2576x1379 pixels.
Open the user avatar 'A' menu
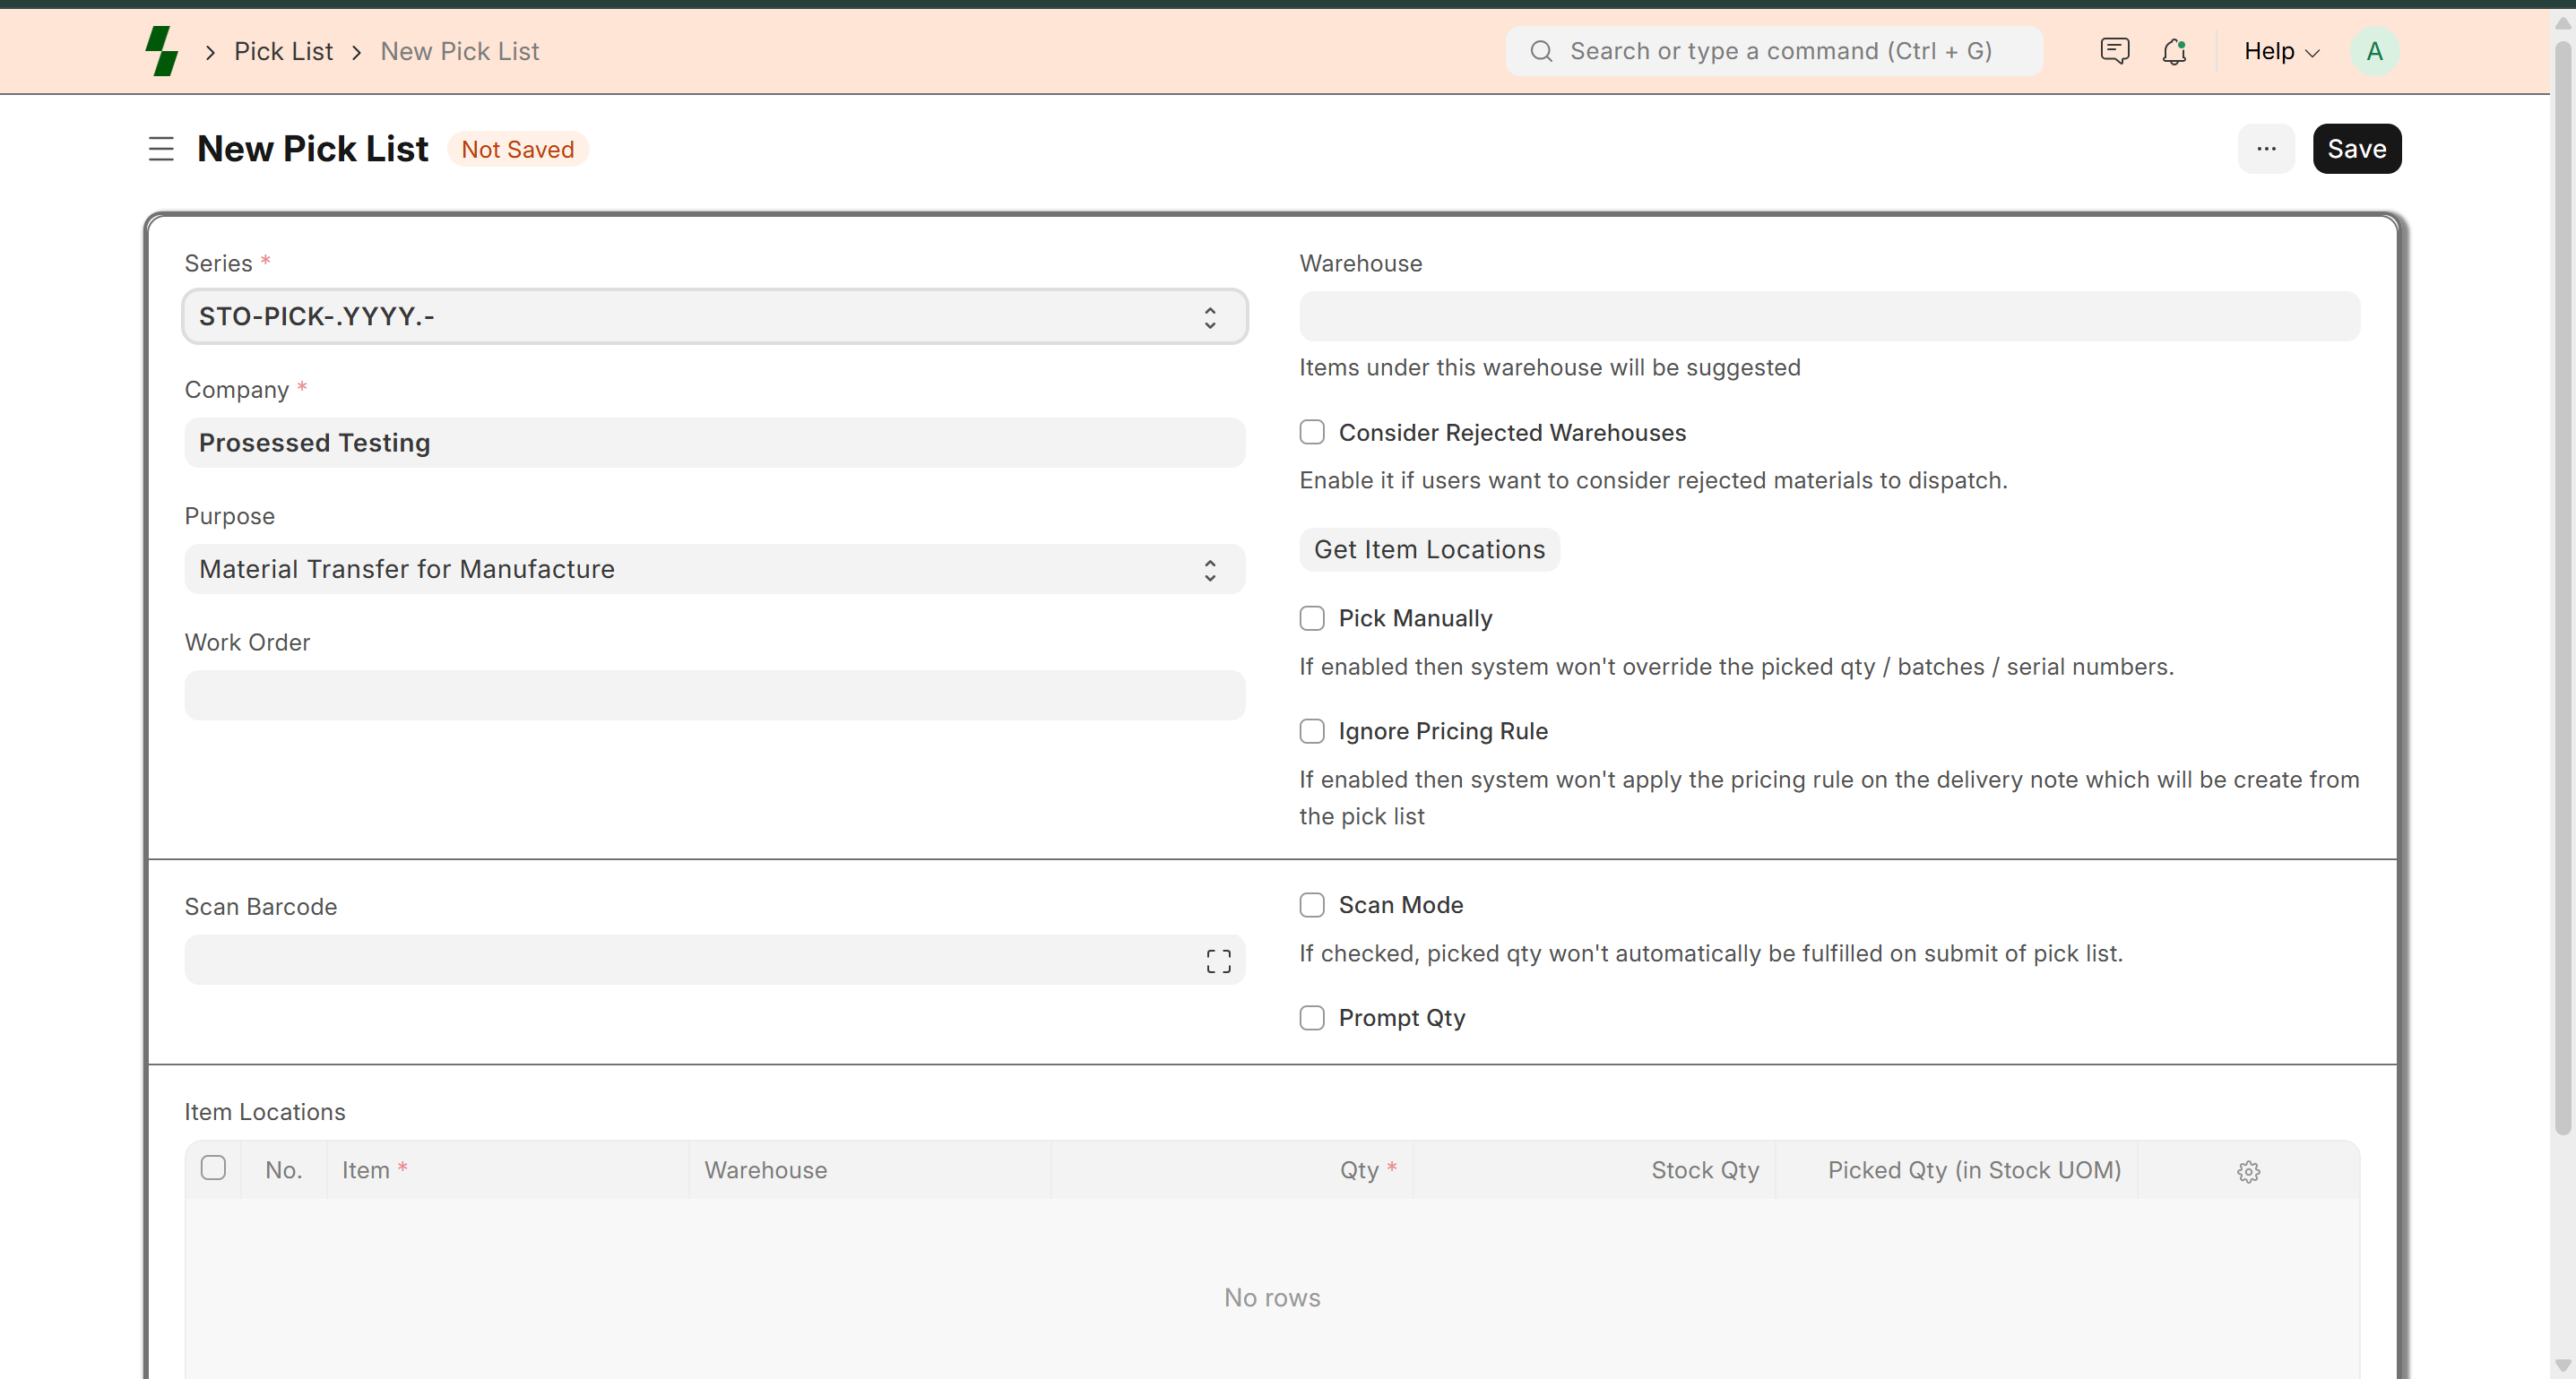coord(2374,51)
